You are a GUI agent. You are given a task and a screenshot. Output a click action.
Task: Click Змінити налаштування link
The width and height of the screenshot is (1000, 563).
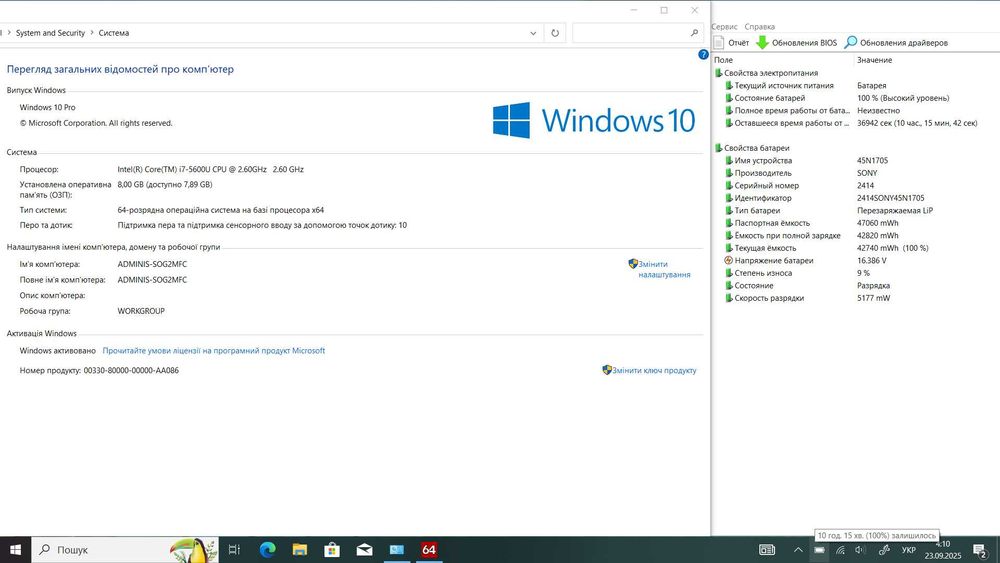coord(665,269)
